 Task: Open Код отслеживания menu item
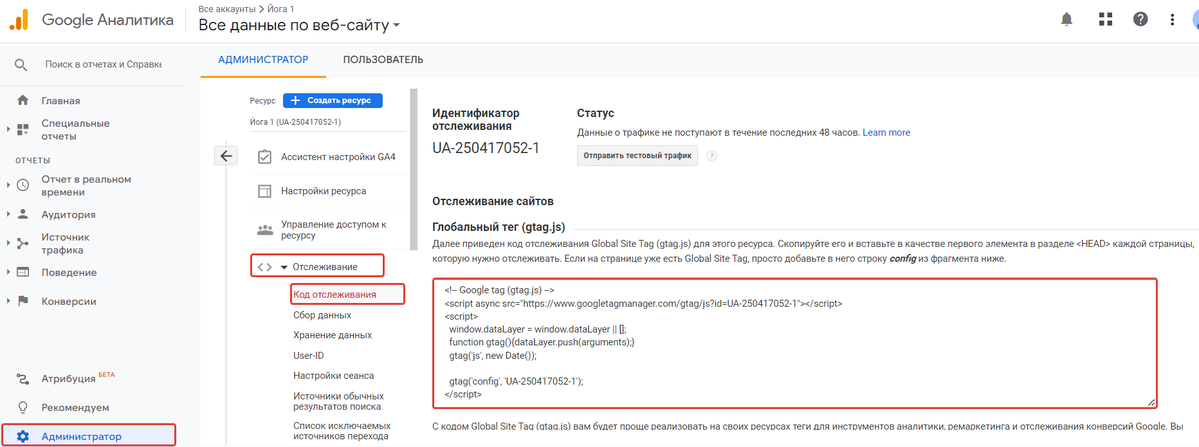334,294
